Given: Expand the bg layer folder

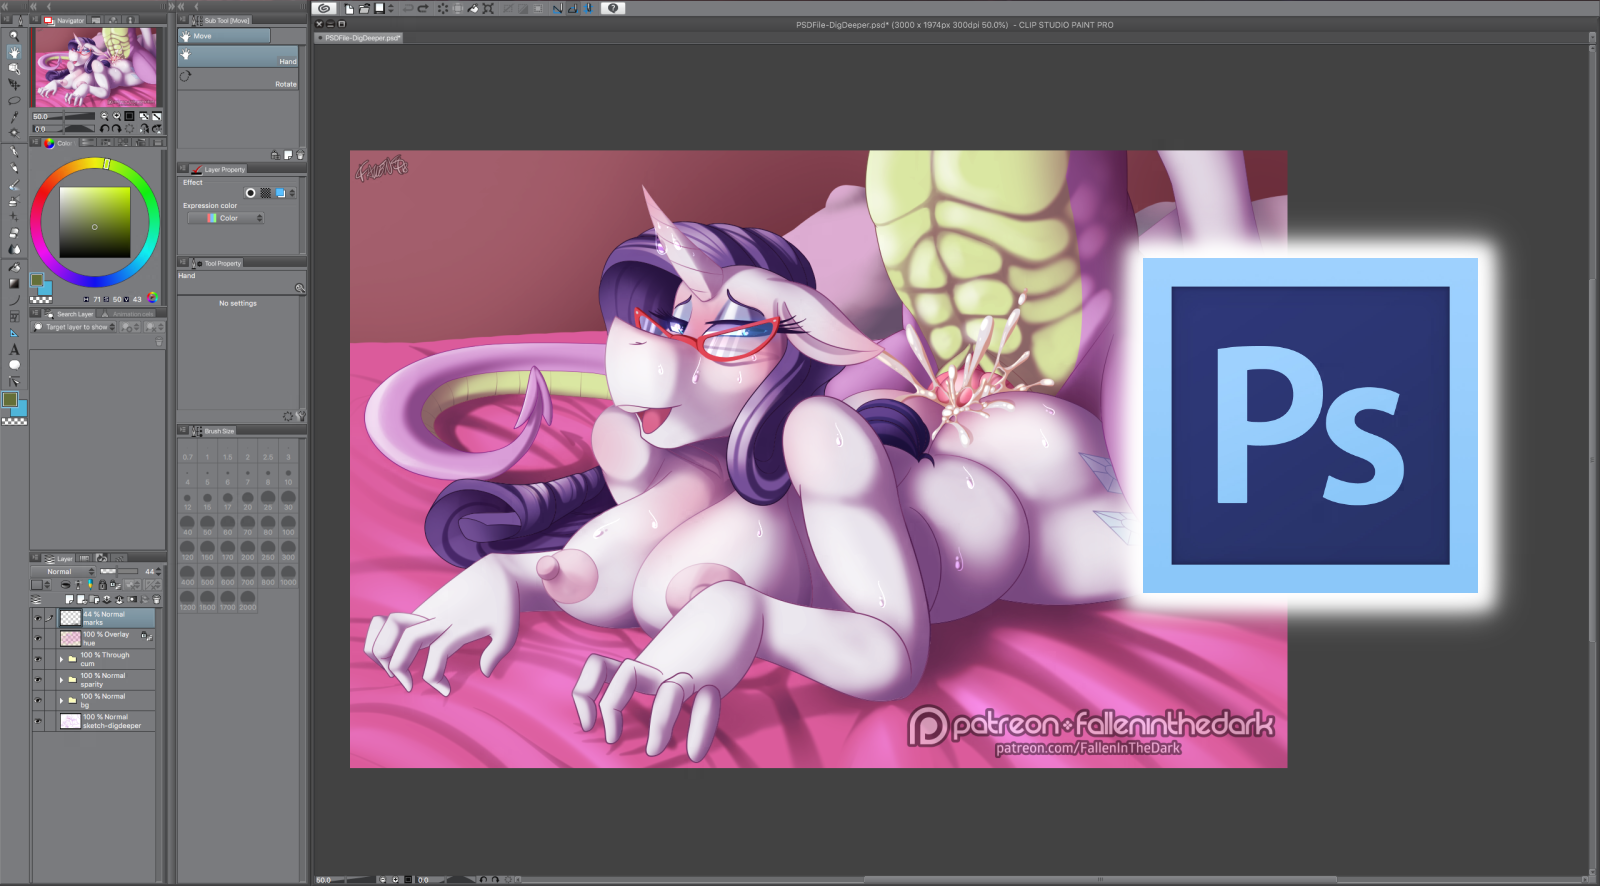Looking at the screenshot, I should pos(61,700).
